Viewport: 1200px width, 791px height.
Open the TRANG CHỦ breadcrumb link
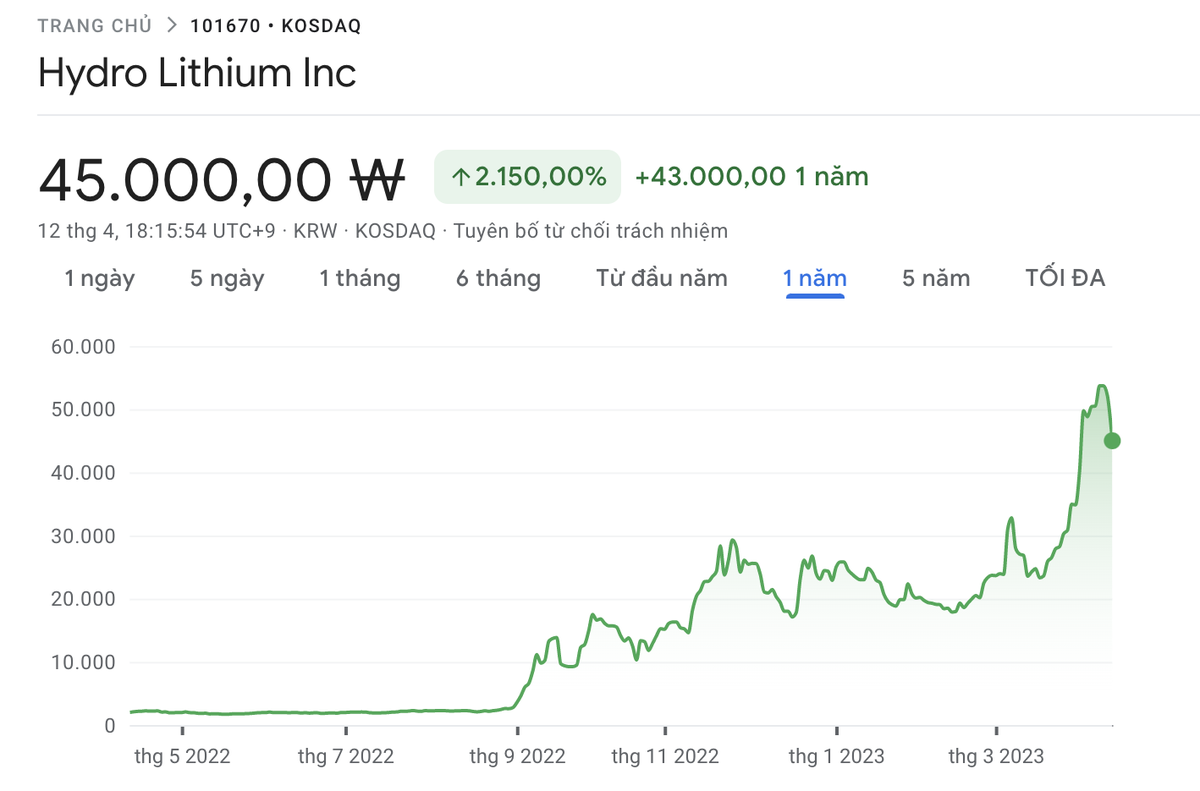click(x=94, y=25)
